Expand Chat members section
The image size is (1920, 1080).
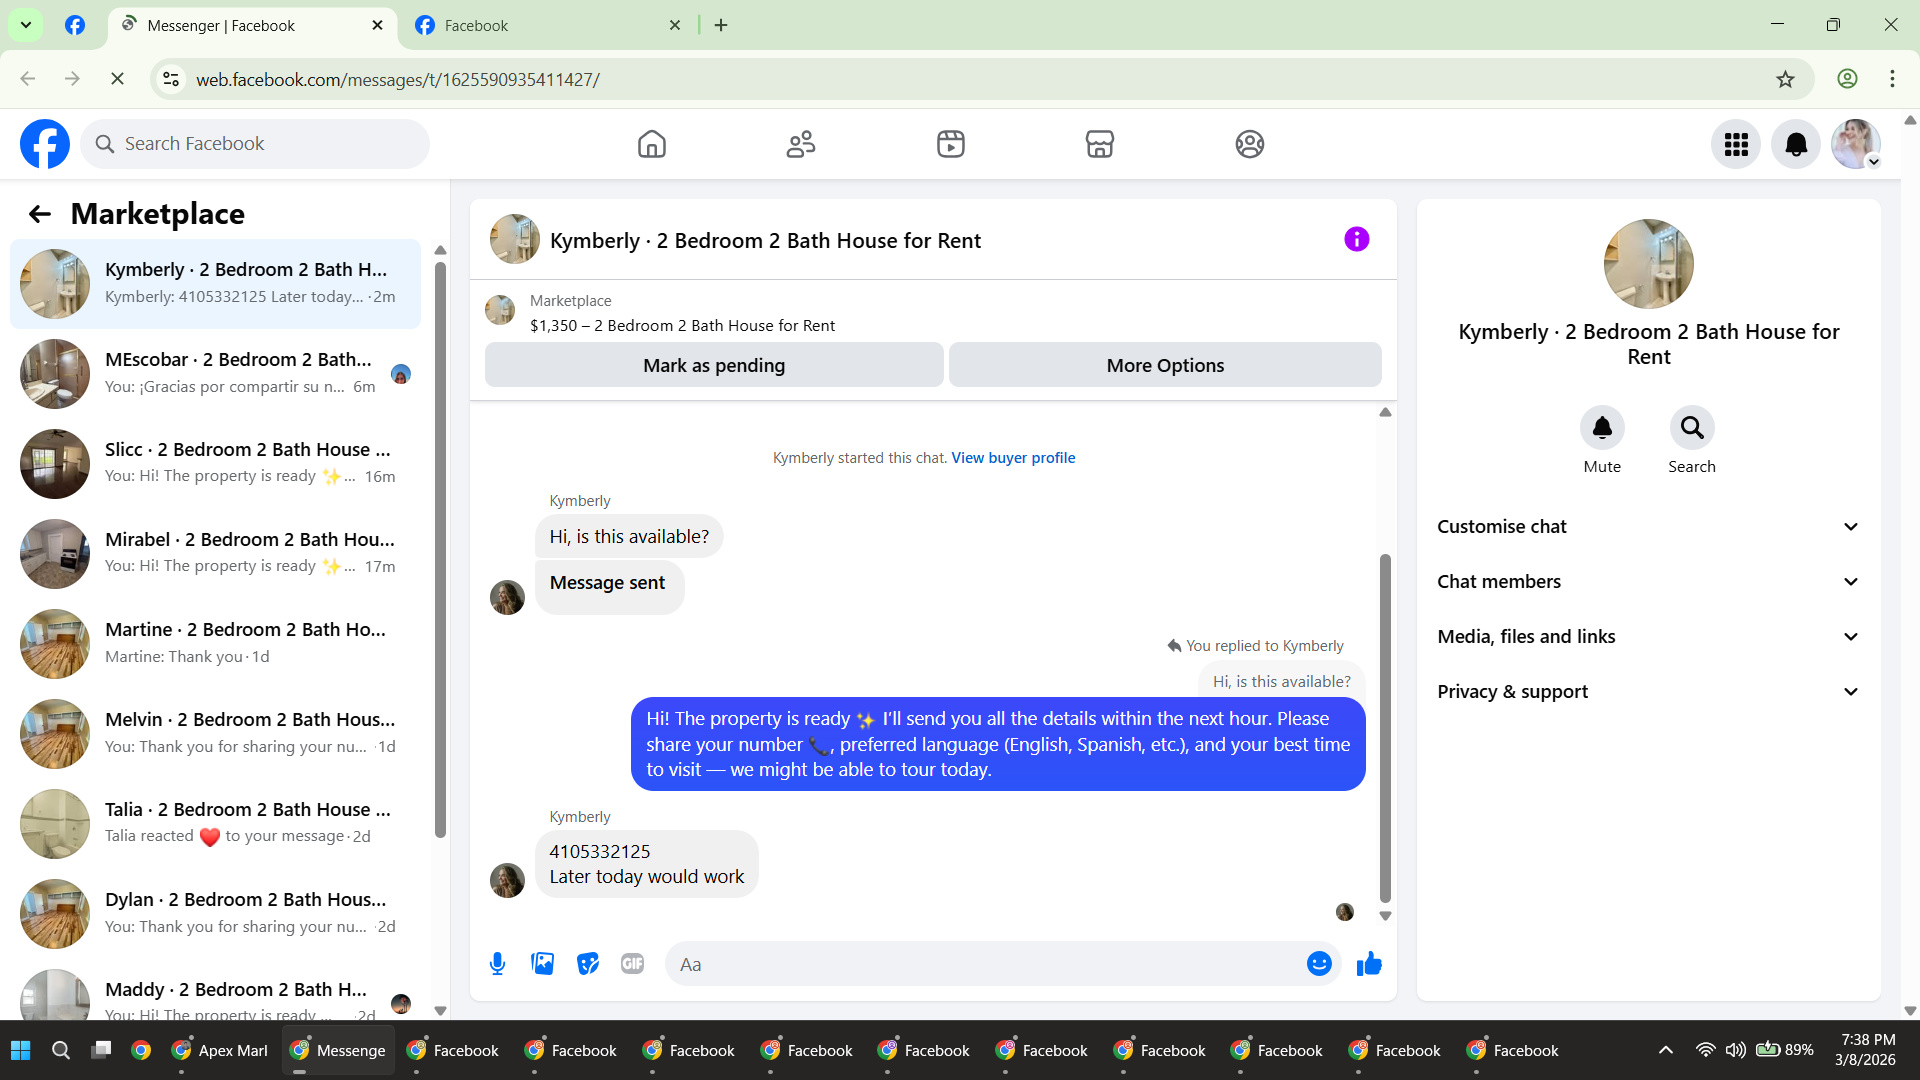(x=1648, y=582)
